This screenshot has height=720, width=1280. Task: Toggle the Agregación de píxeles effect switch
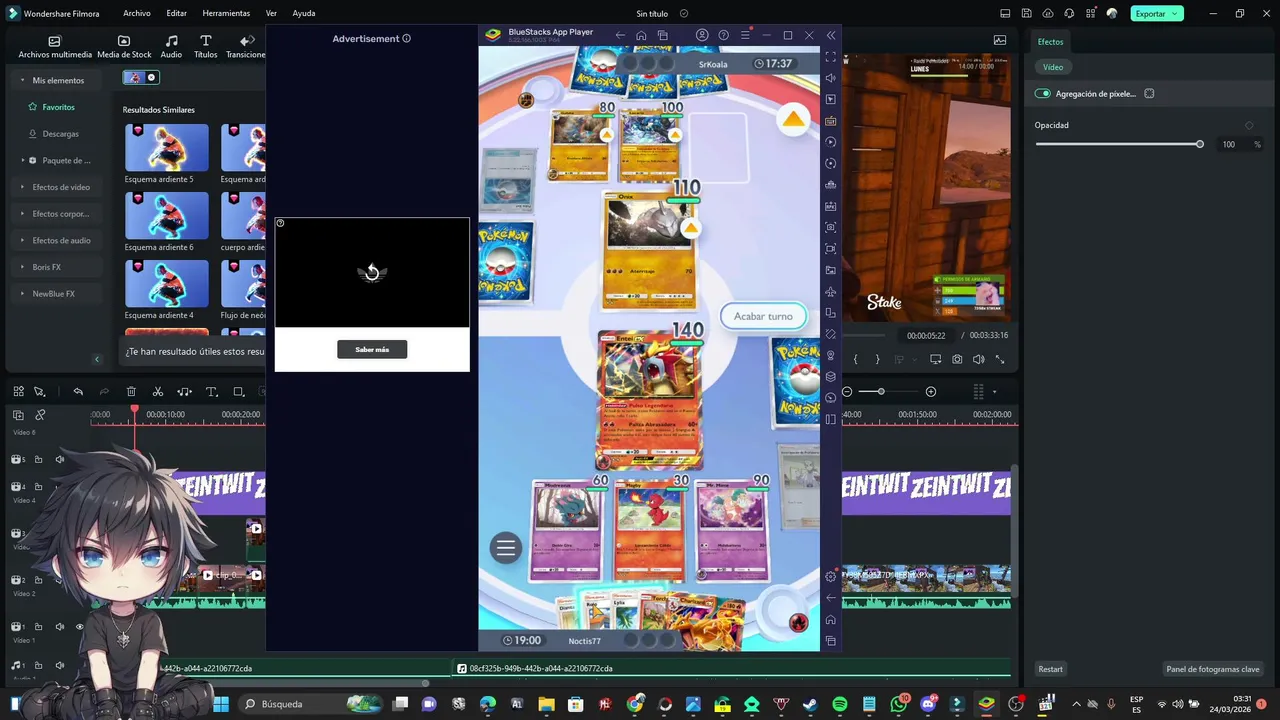tap(1043, 94)
